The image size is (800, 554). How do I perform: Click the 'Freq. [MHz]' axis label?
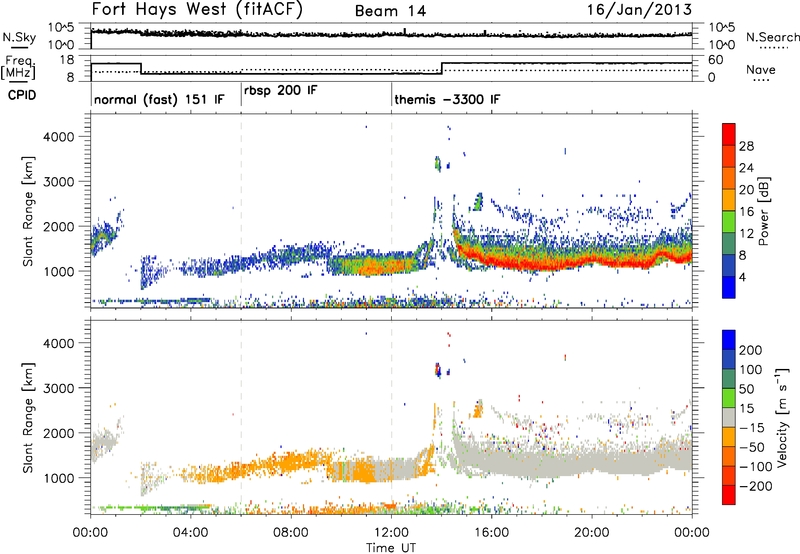[x=18, y=68]
